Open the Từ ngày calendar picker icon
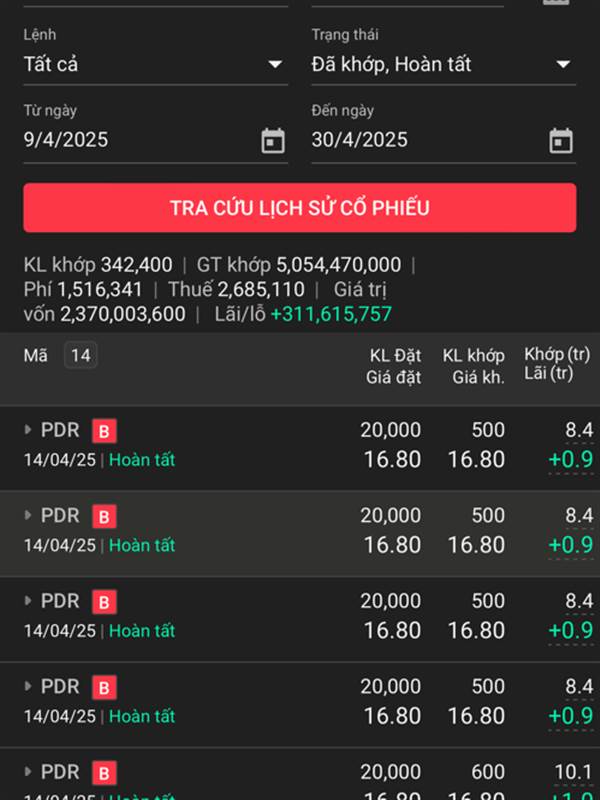Screen dimensions: 600x800 [273, 141]
